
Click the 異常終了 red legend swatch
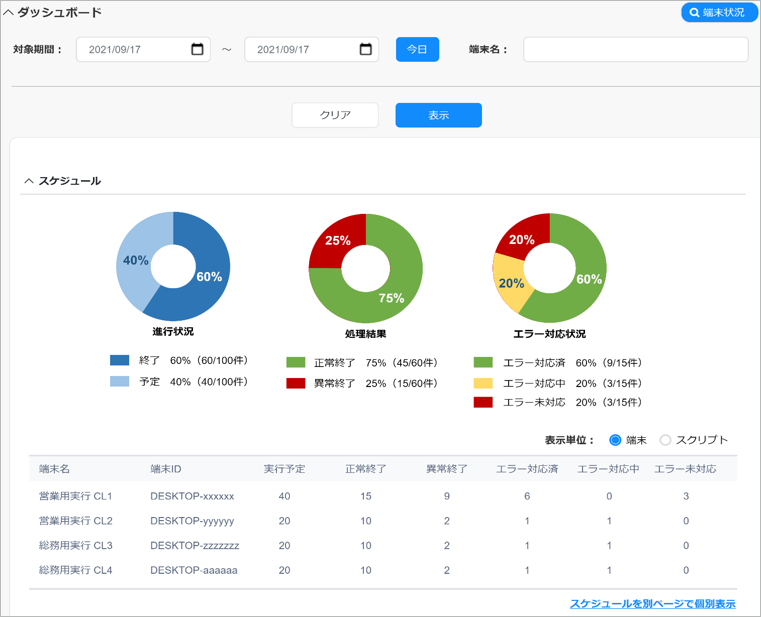pyautogui.click(x=296, y=384)
